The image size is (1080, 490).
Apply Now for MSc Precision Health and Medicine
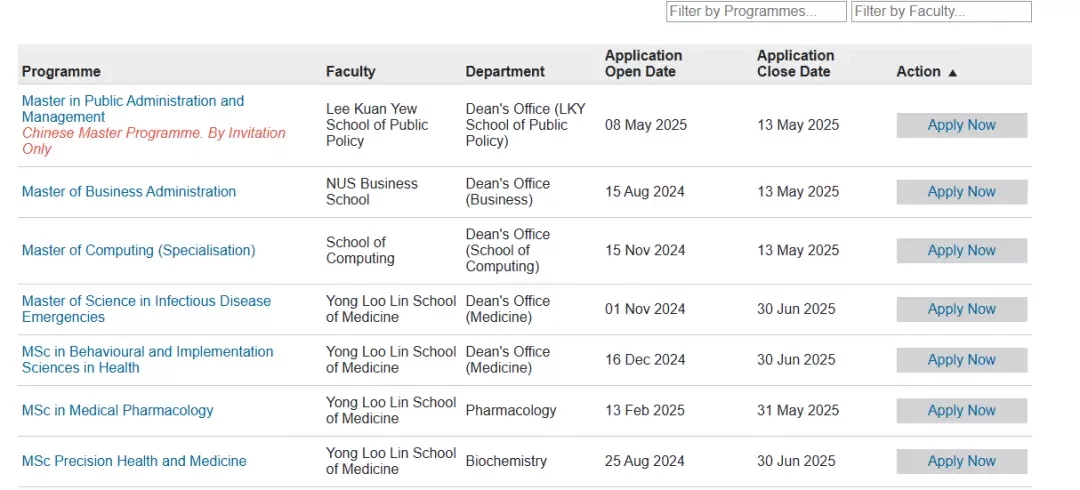coord(962,462)
